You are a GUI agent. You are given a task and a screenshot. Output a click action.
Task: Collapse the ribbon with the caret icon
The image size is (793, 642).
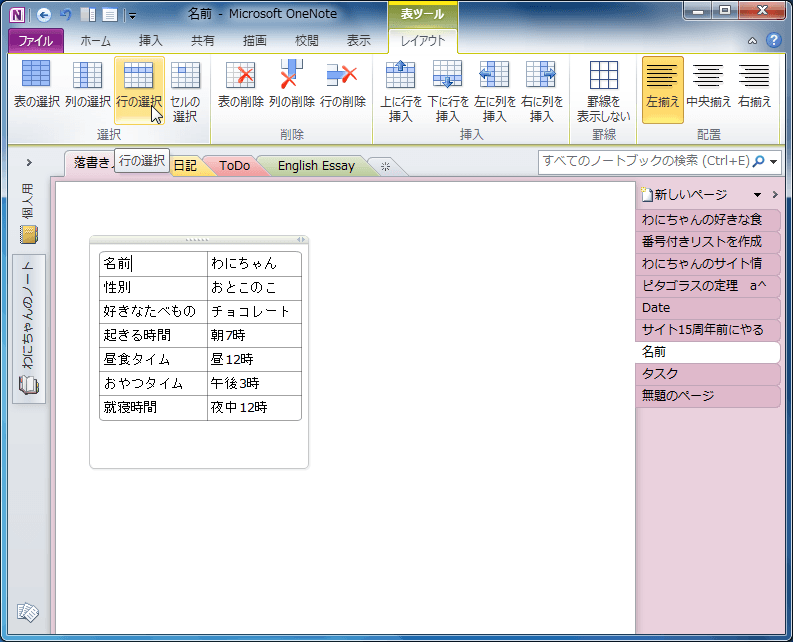(753, 41)
